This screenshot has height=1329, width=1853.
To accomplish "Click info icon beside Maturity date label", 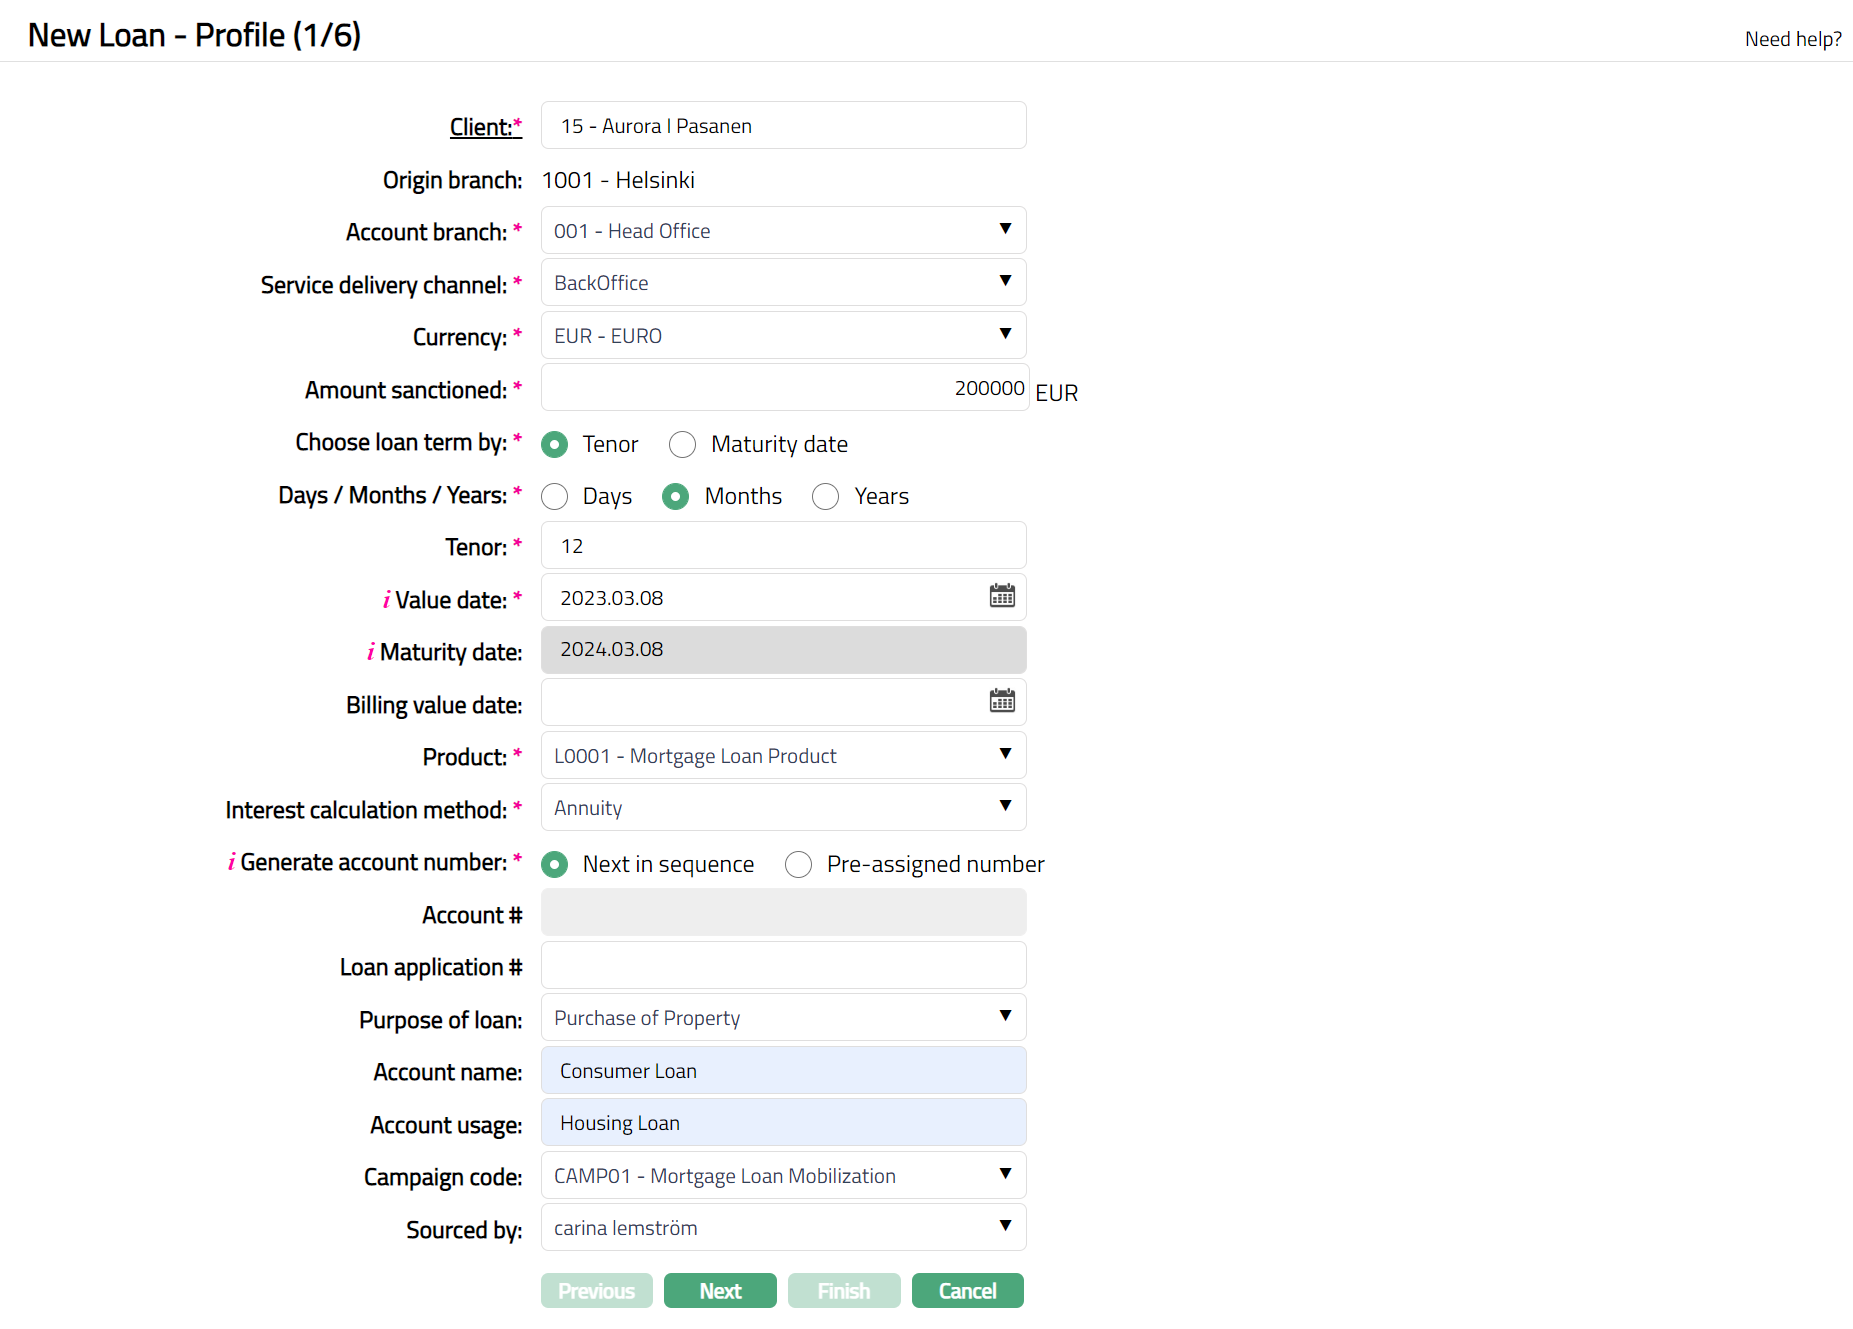I will [371, 652].
